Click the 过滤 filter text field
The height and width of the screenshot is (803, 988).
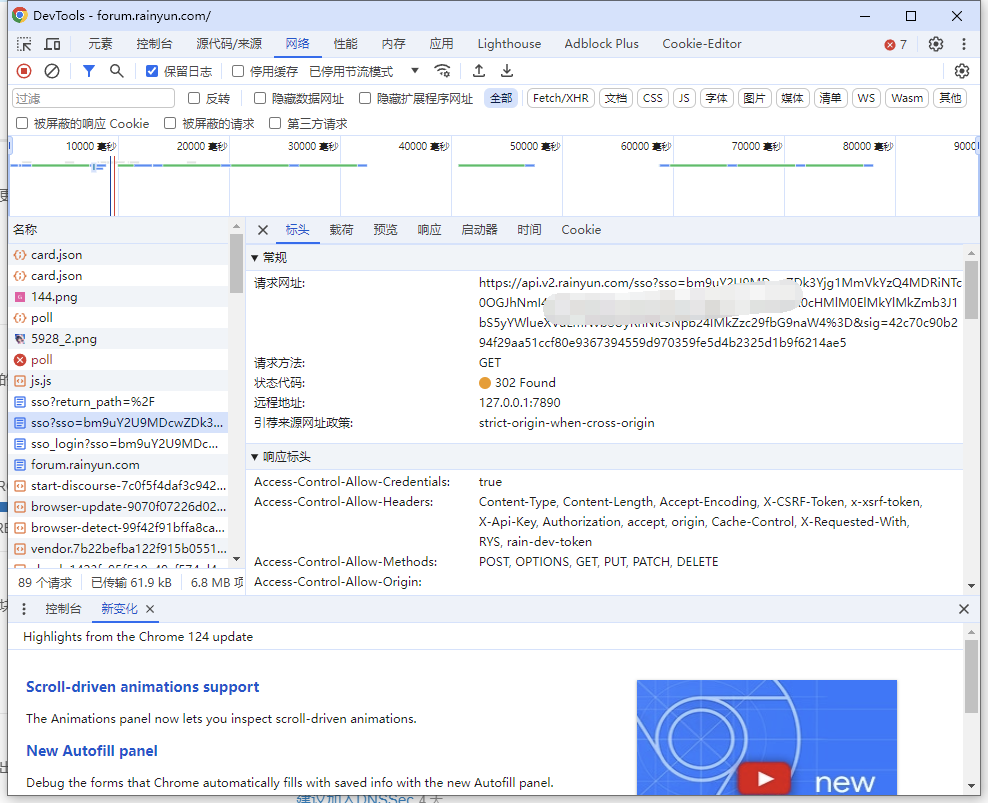93,98
